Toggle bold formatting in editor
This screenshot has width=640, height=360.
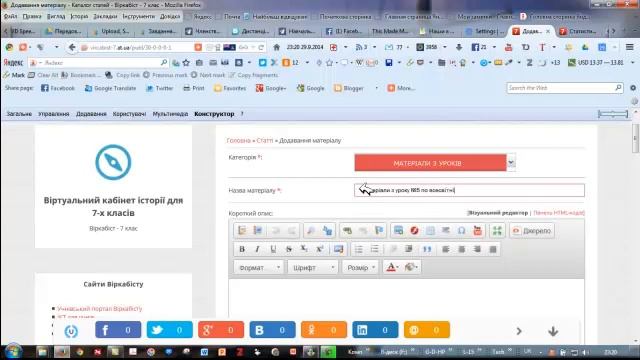point(242,249)
